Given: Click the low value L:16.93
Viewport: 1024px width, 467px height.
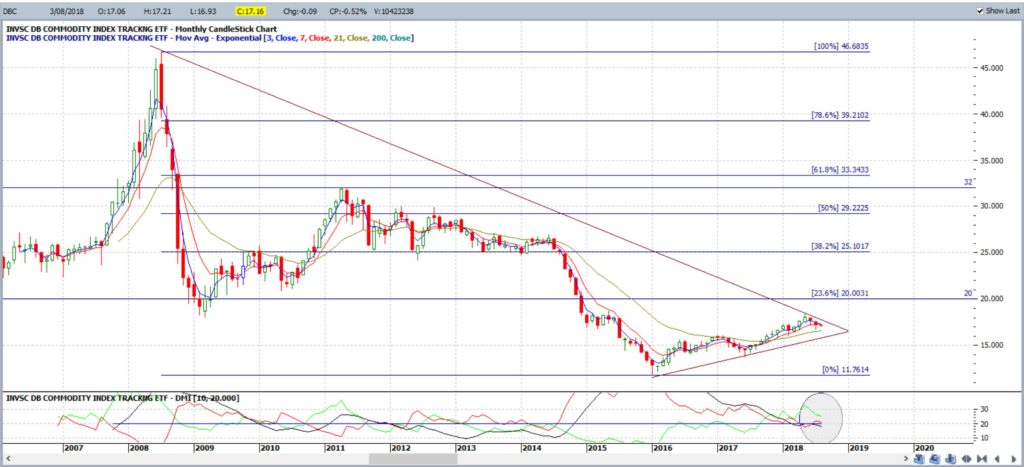Looking at the screenshot, I should coord(201,11).
